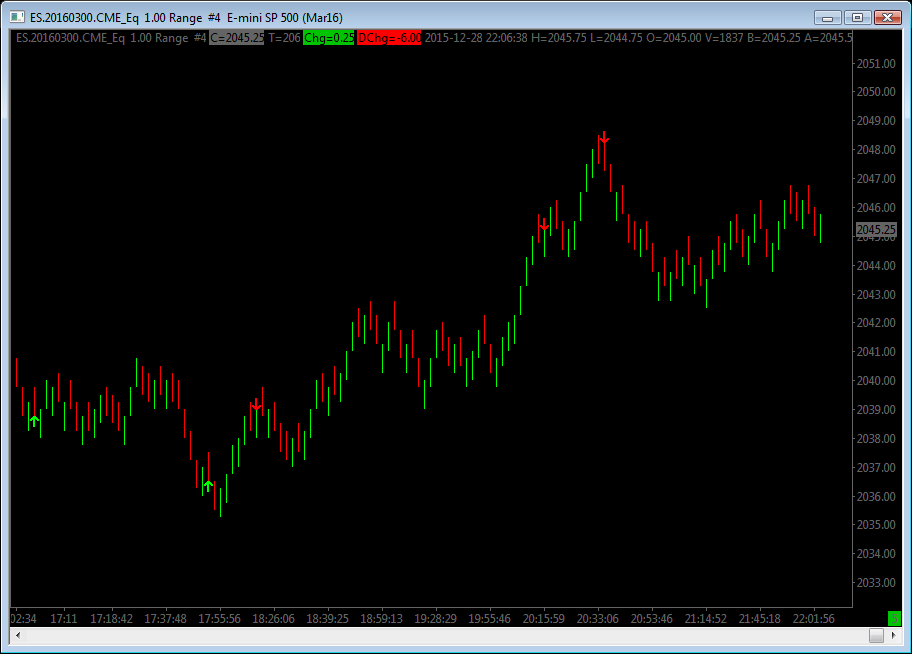Click the red down arrow signal near 18:26:06
This screenshot has height=654, width=912.
(256, 404)
